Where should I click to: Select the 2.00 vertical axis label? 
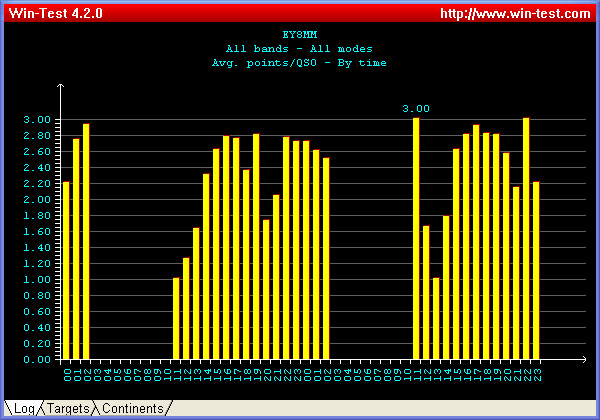37,200
